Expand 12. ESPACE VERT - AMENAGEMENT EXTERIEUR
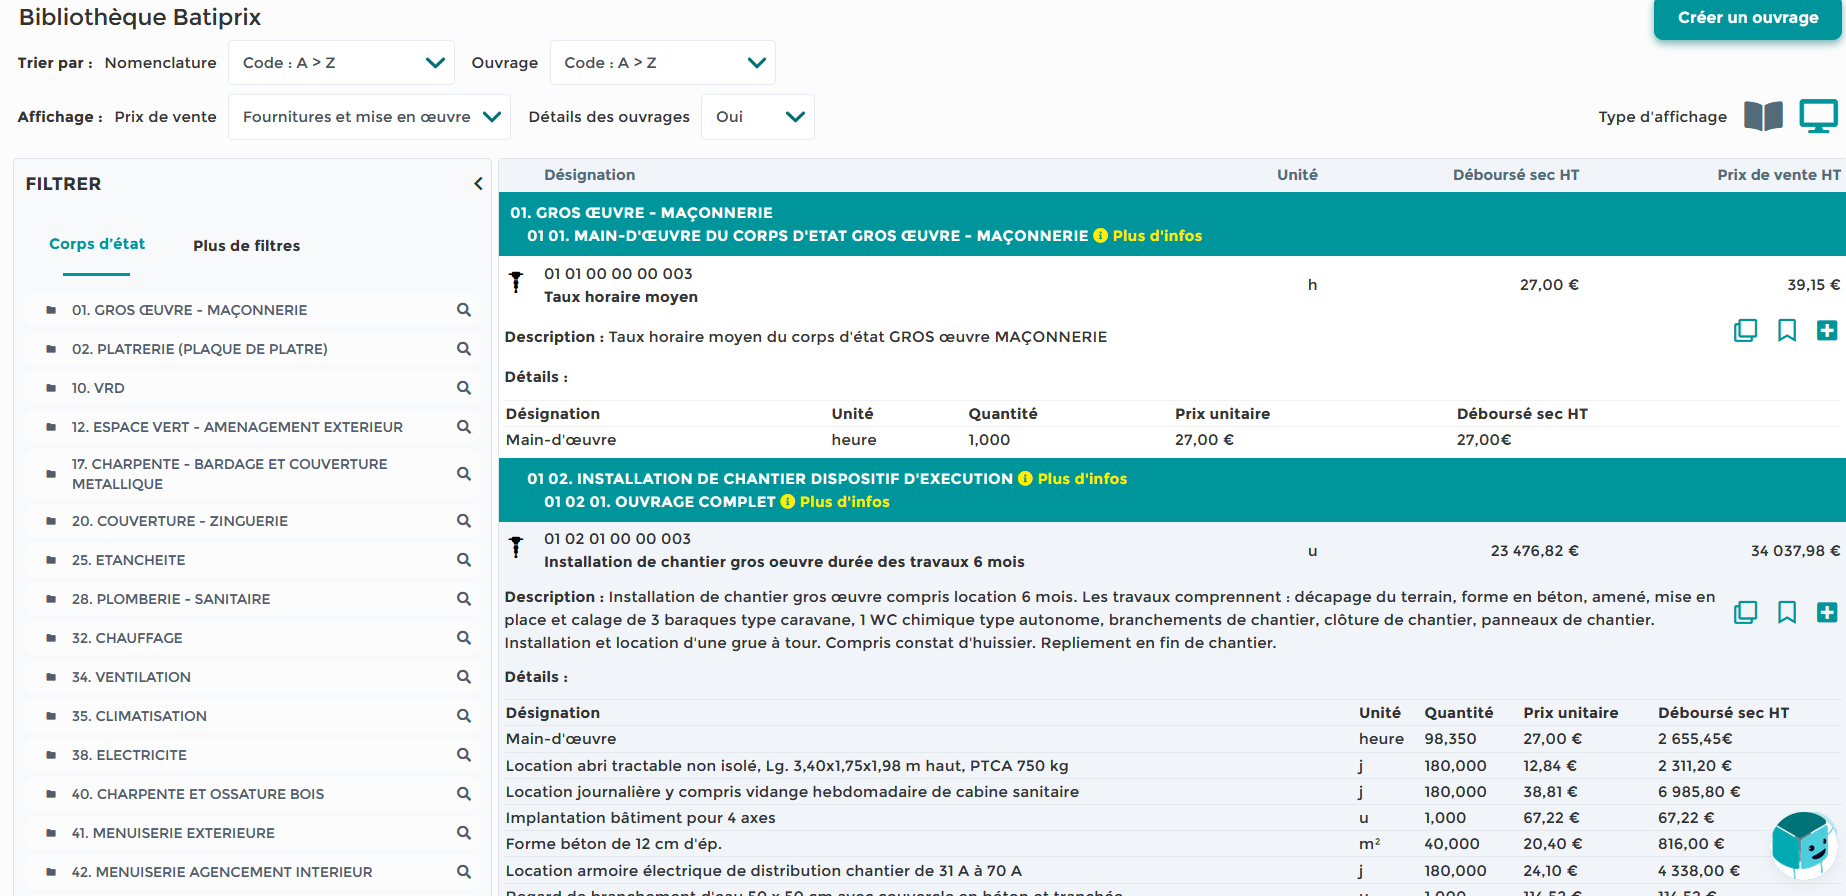The height and width of the screenshot is (896, 1846). (x=51, y=427)
